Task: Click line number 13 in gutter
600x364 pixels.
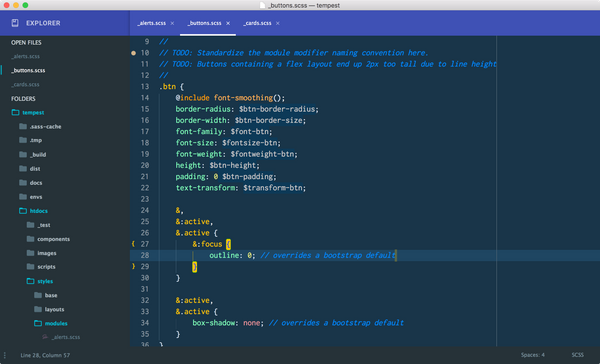Action: (x=145, y=87)
